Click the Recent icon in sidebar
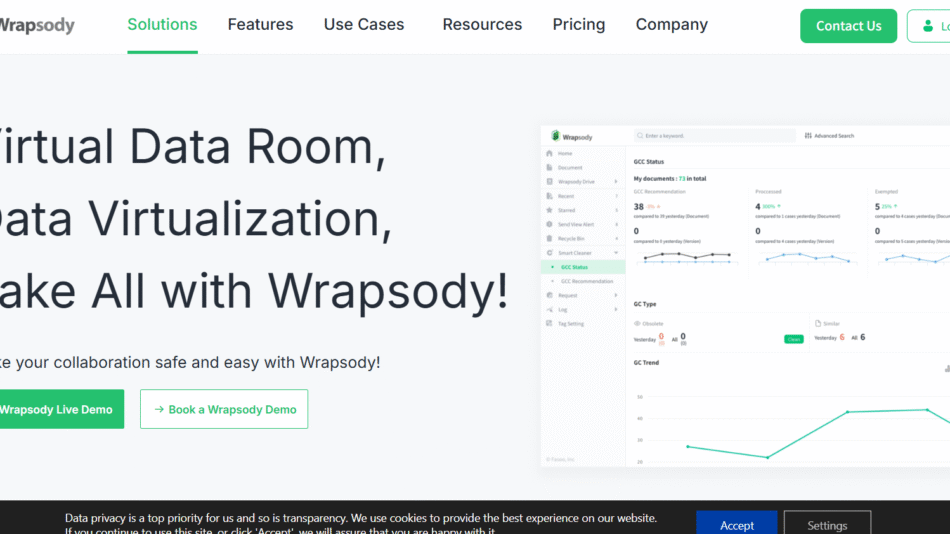 point(550,196)
